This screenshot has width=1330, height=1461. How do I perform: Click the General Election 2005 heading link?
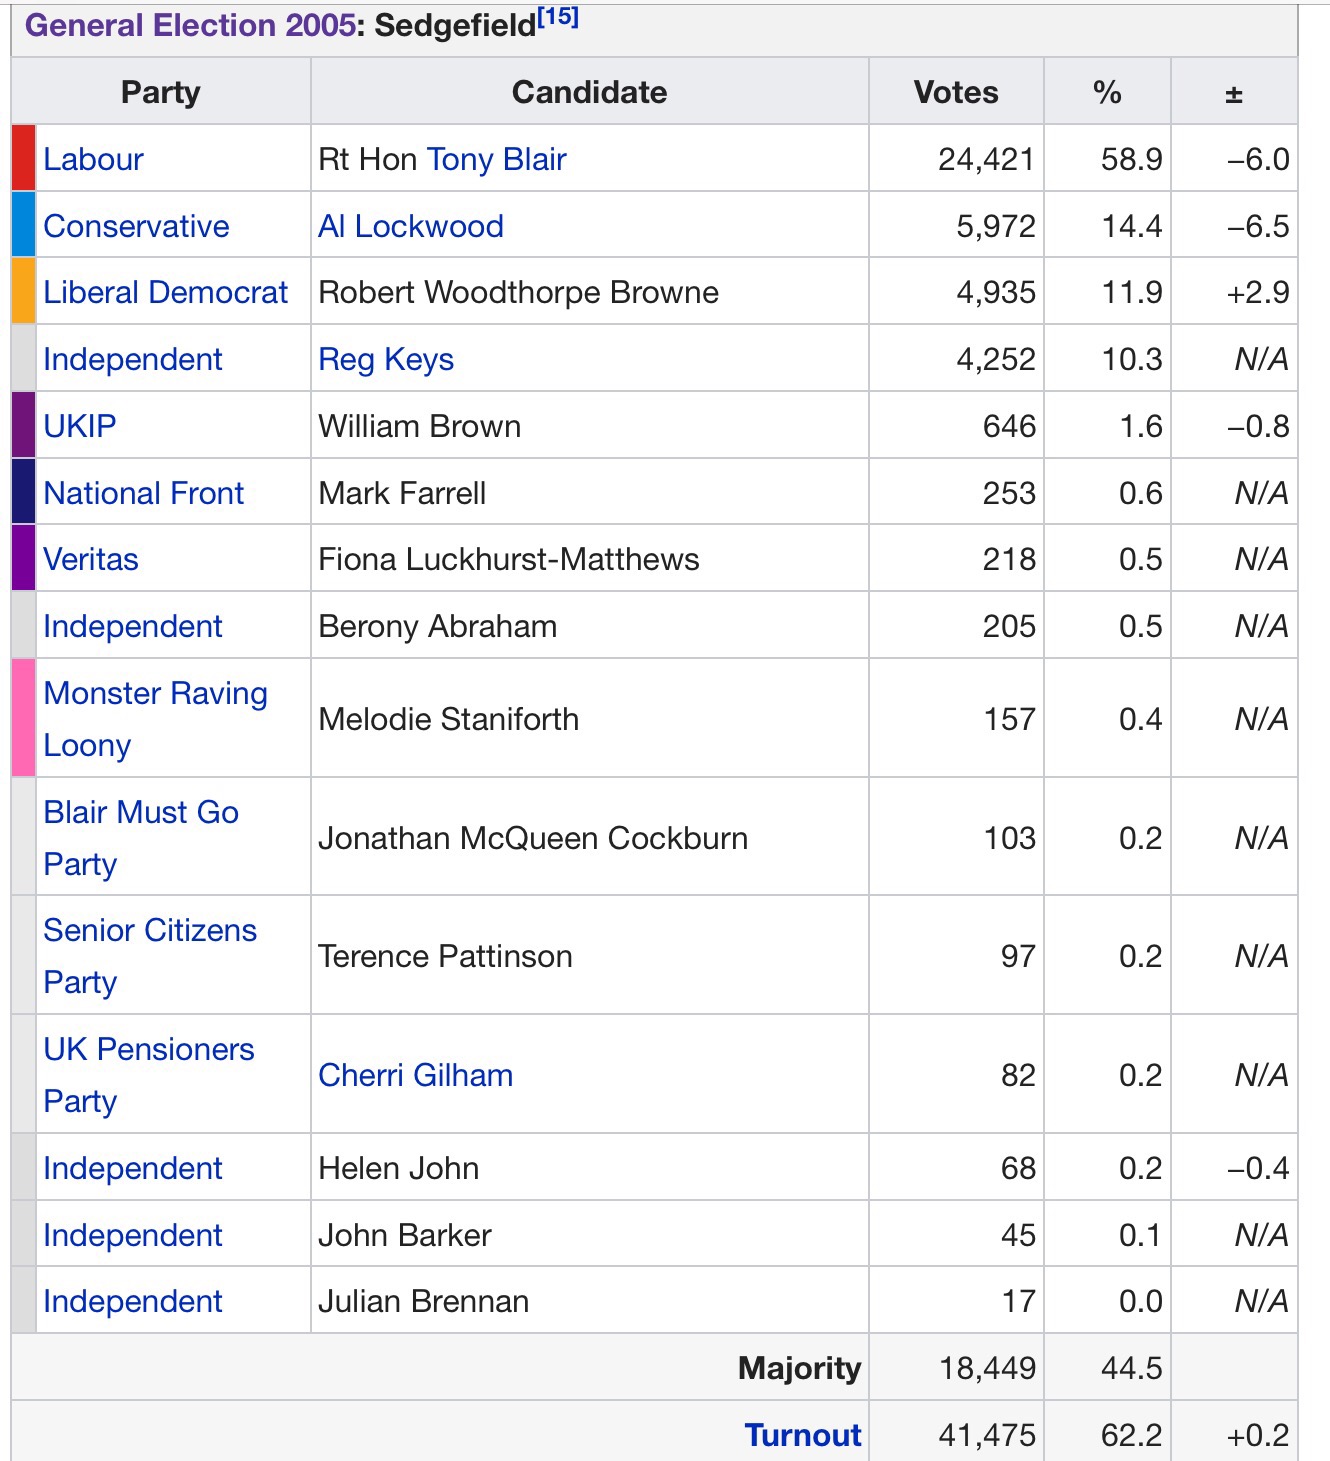(x=189, y=25)
